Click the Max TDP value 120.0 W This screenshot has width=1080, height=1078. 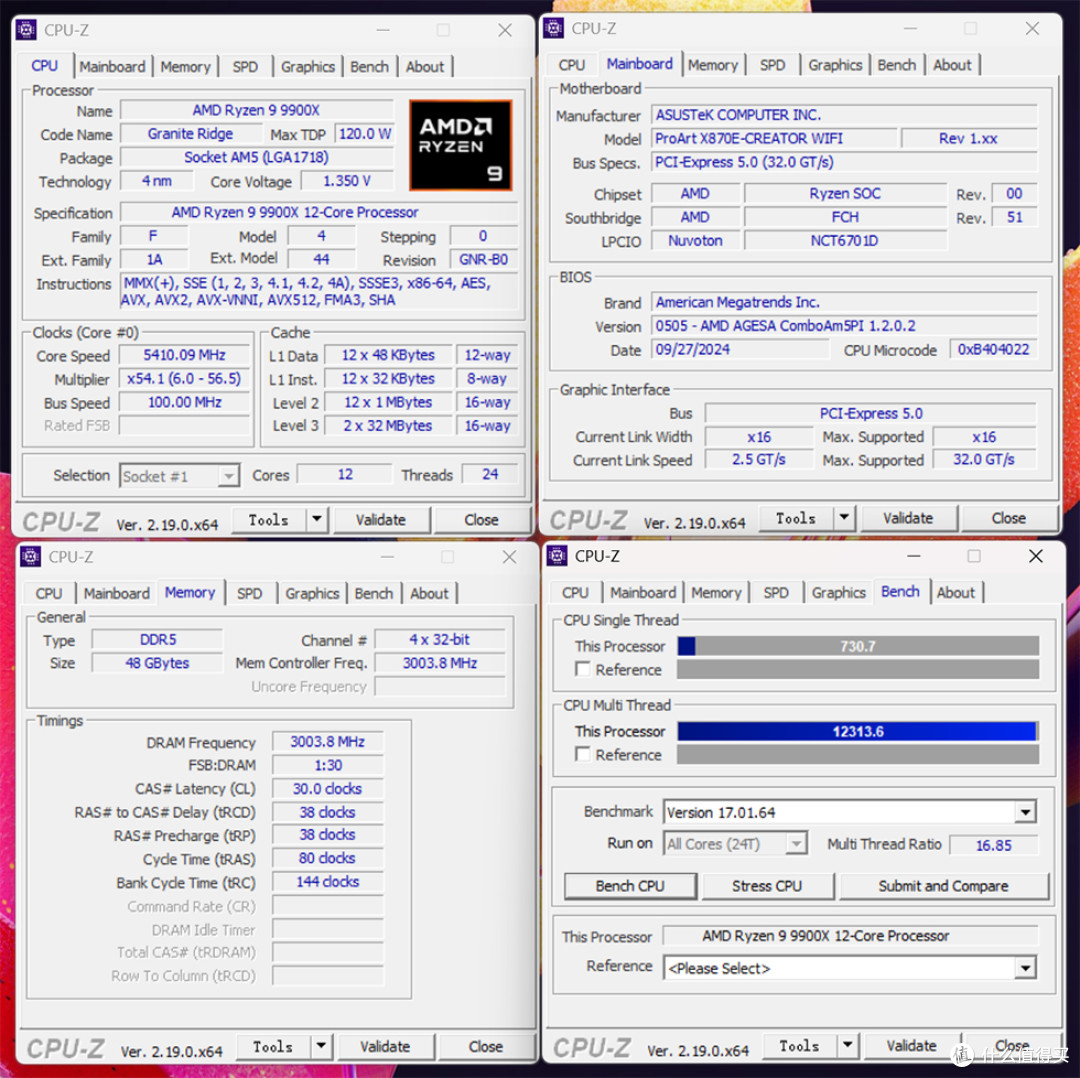coord(364,134)
